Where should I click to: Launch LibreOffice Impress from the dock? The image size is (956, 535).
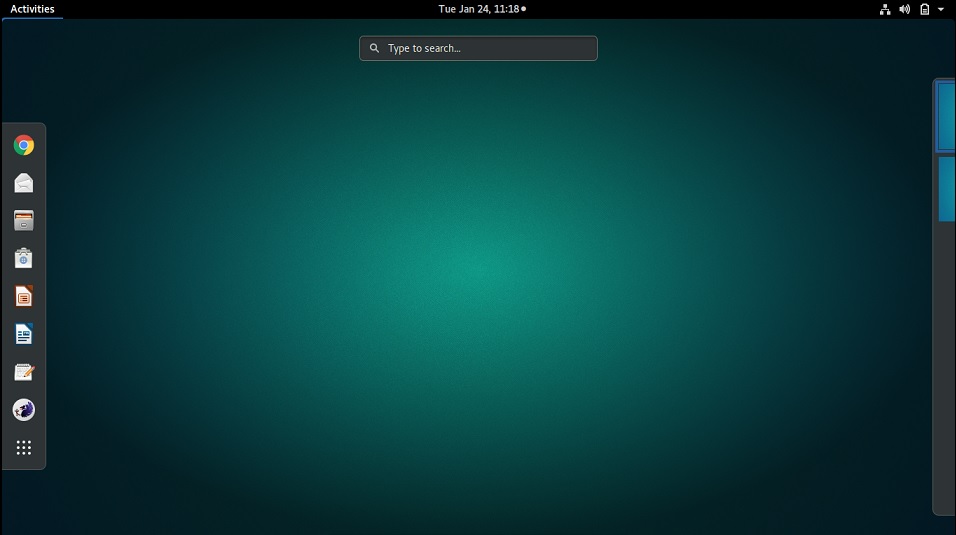pyautogui.click(x=24, y=297)
